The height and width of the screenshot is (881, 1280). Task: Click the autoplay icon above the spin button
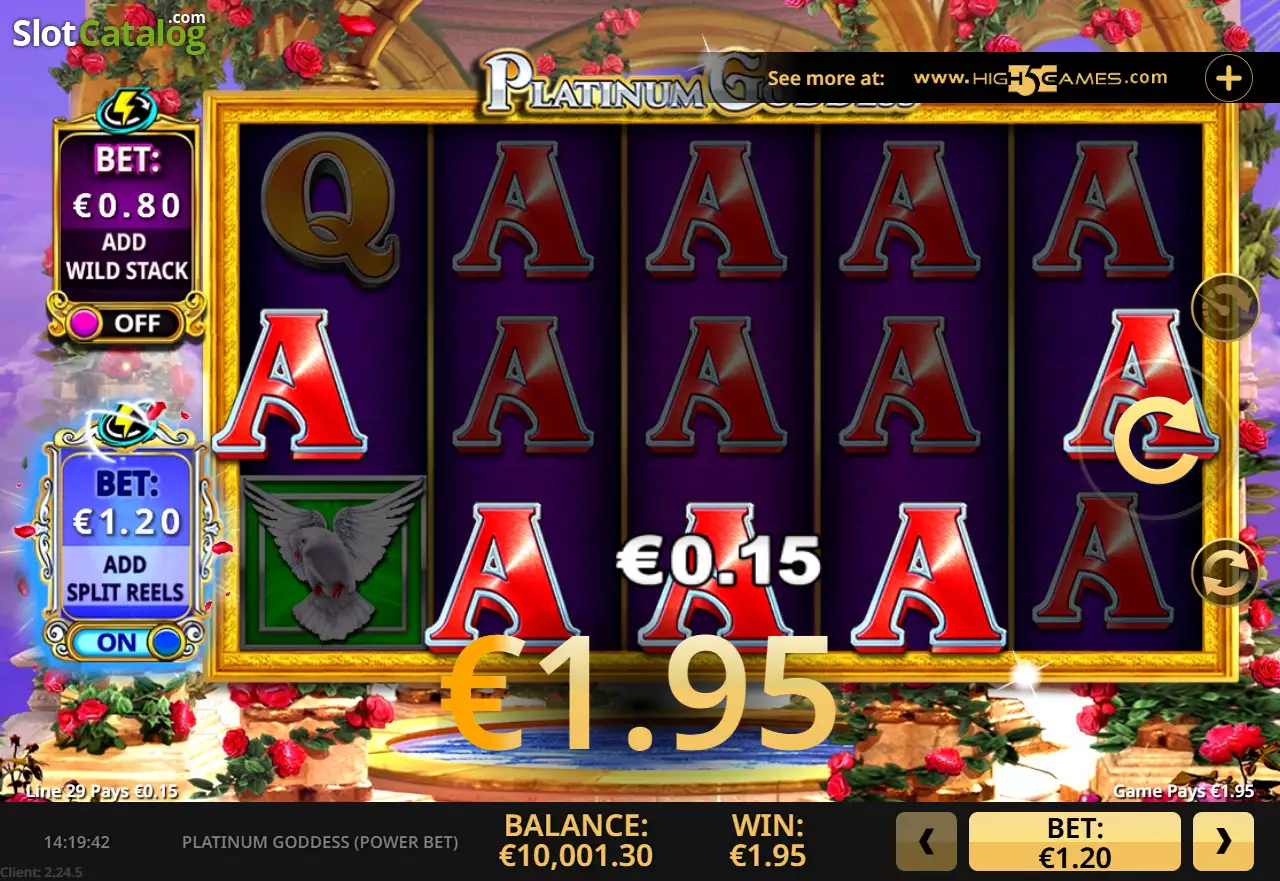1225,308
